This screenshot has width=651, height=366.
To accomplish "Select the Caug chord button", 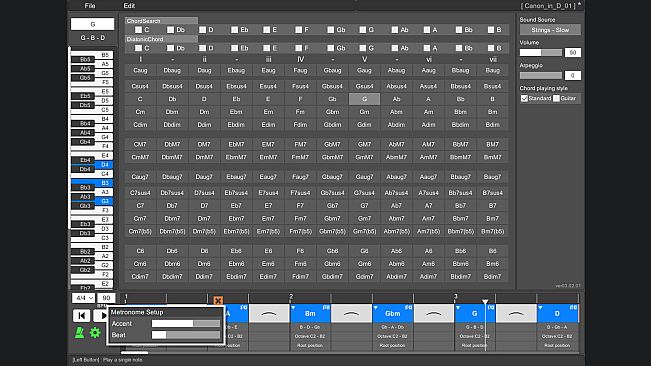I will [x=140, y=71].
